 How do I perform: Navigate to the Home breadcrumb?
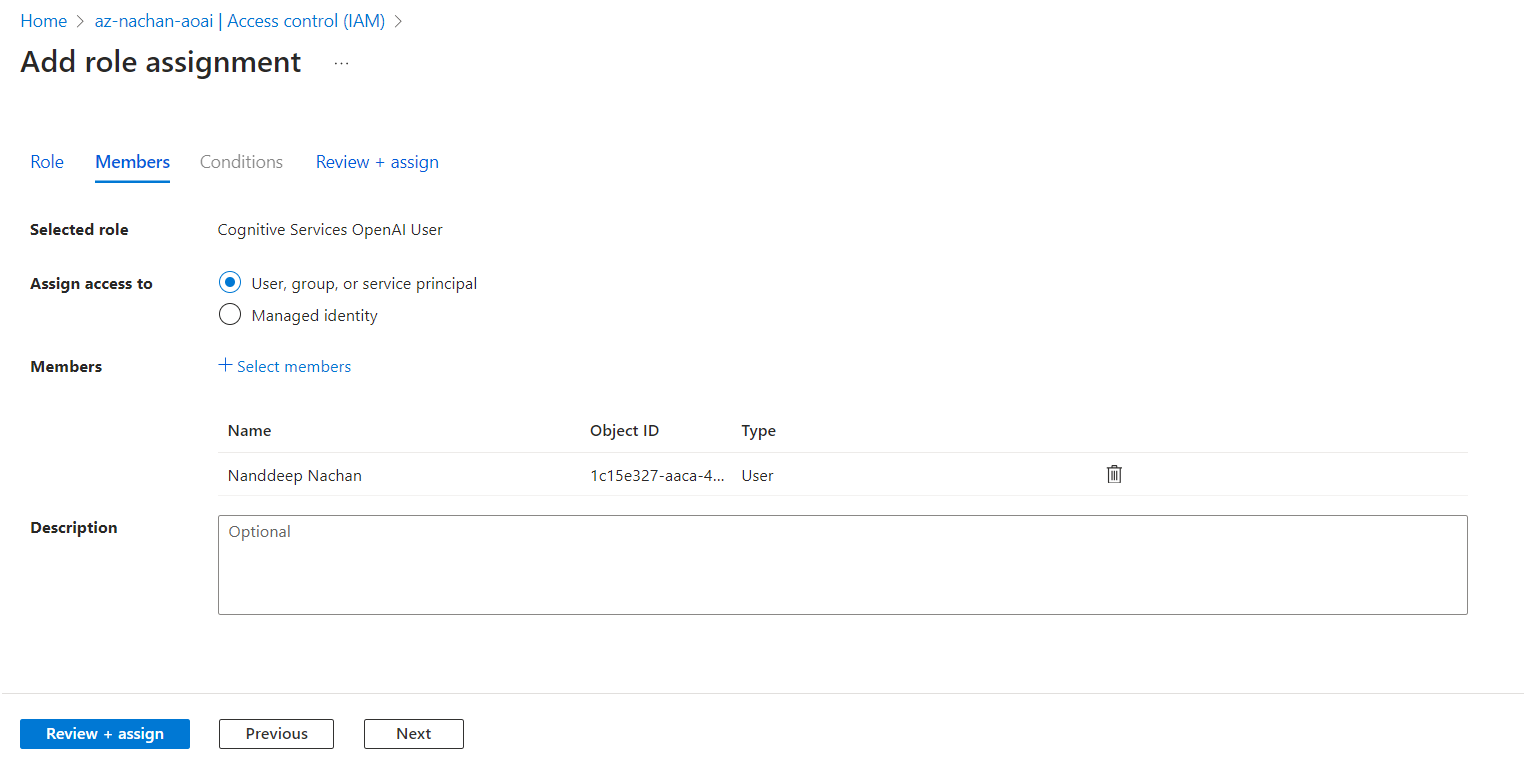pyautogui.click(x=43, y=21)
